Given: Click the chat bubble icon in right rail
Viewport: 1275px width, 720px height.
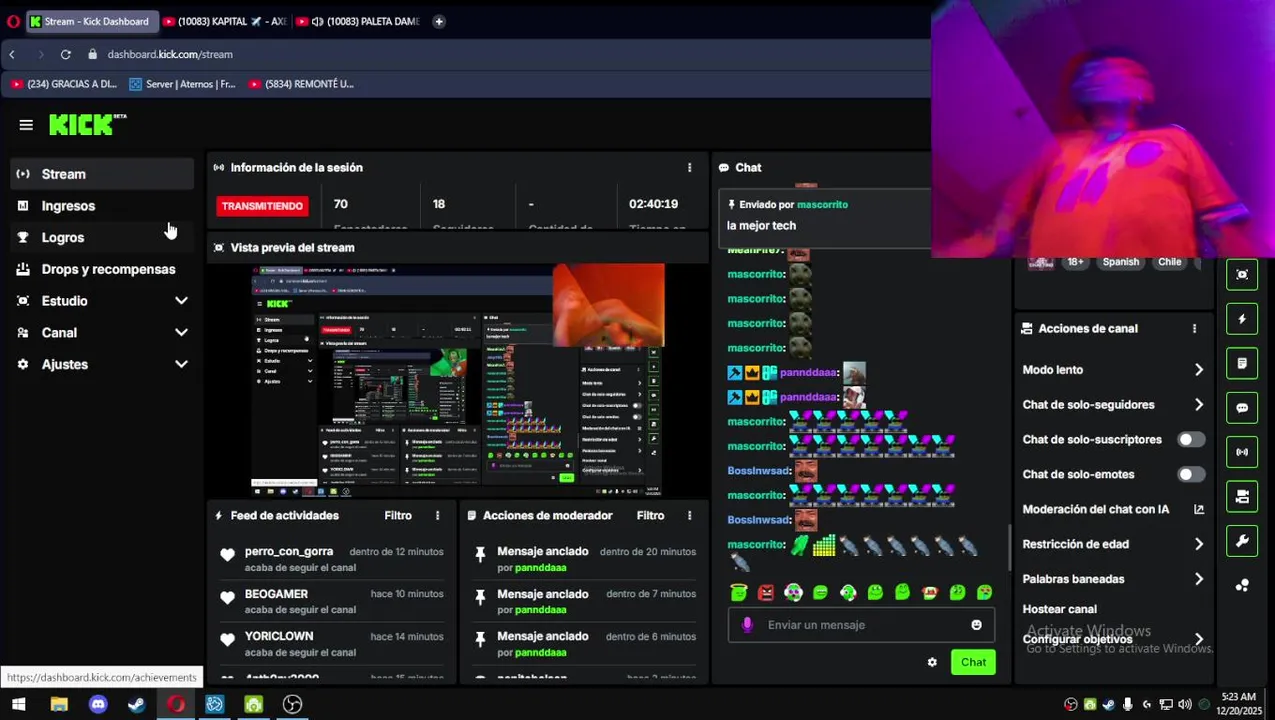Looking at the screenshot, I should pyautogui.click(x=1242, y=408).
